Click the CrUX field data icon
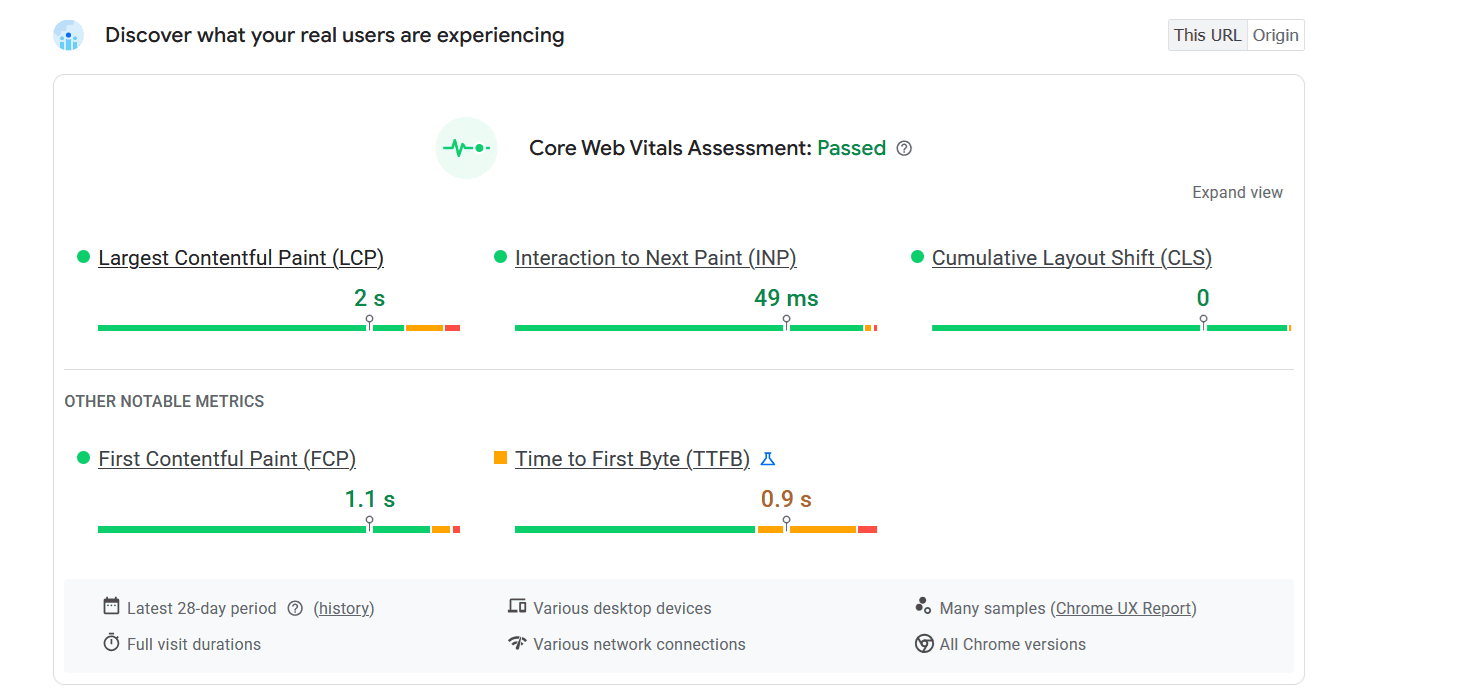 pos(68,36)
